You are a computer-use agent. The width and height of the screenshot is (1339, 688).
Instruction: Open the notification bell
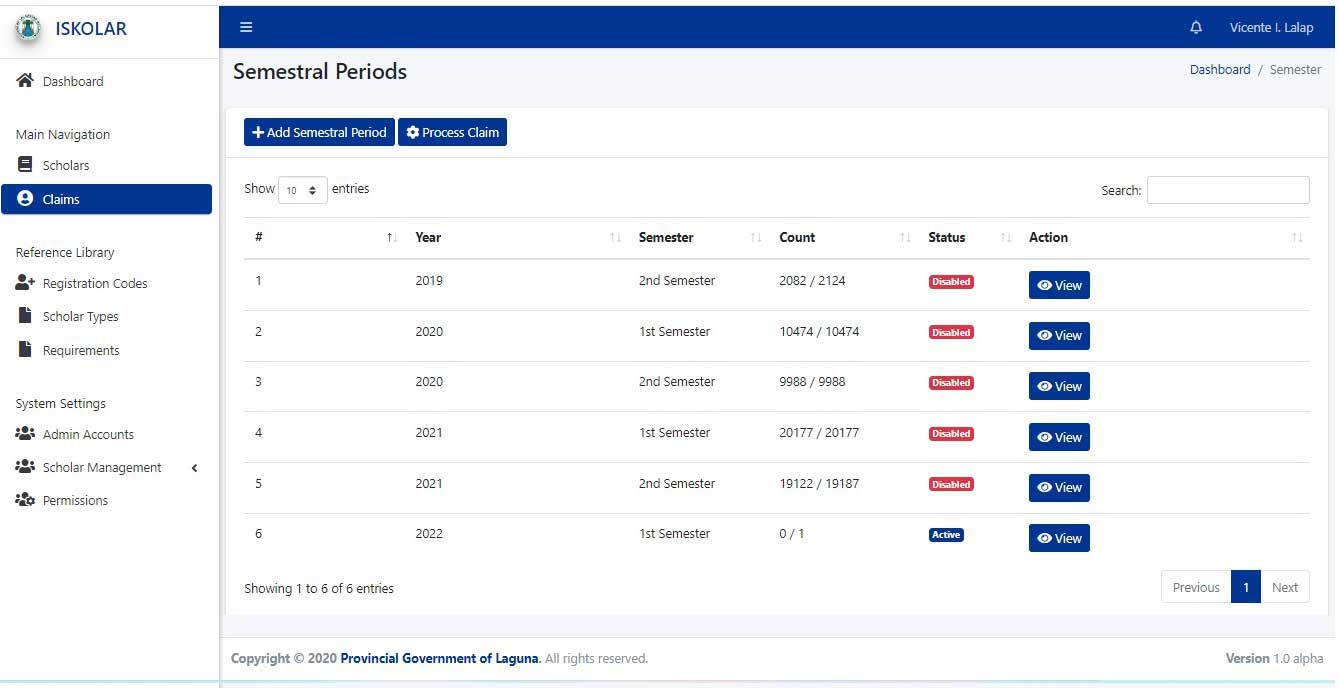click(x=1196, y=28)
